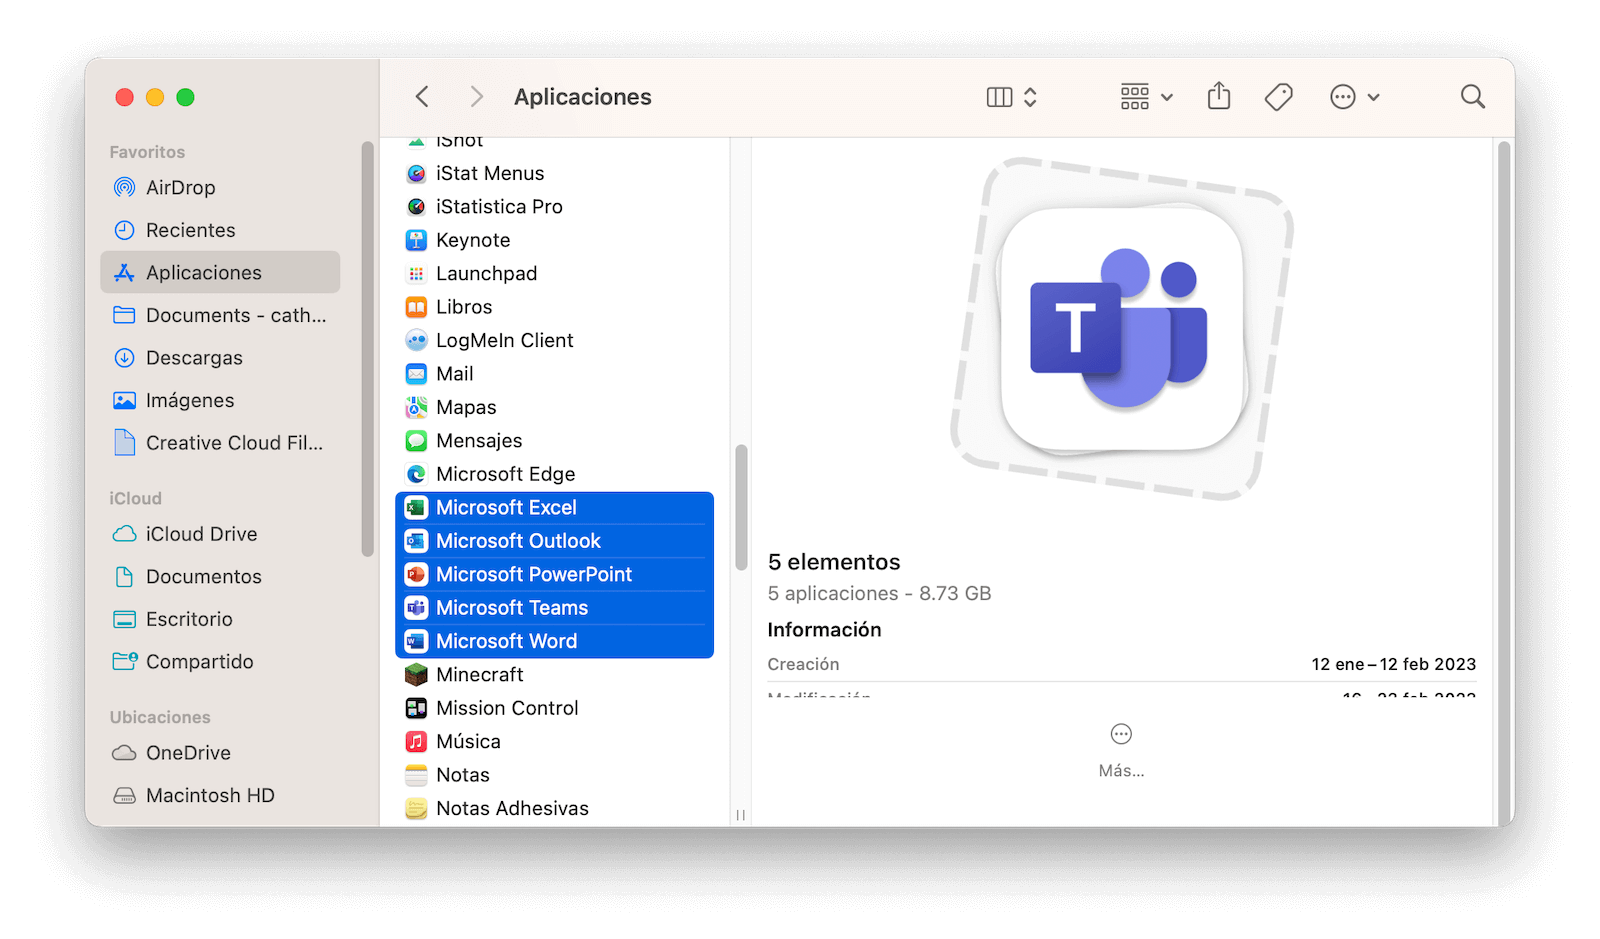Open Escritorio in the sidebar

220,619
